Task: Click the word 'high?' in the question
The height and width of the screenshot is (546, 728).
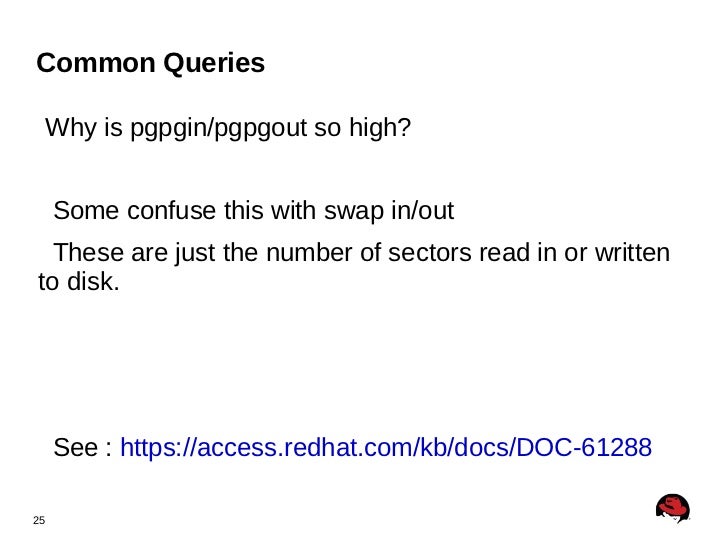Action: [x=380, y=128]
